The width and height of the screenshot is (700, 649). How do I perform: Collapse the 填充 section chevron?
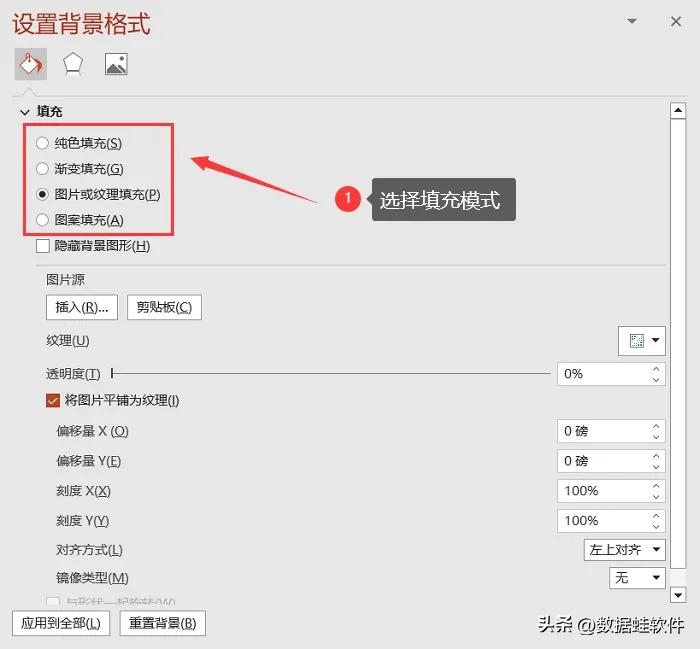25,112
